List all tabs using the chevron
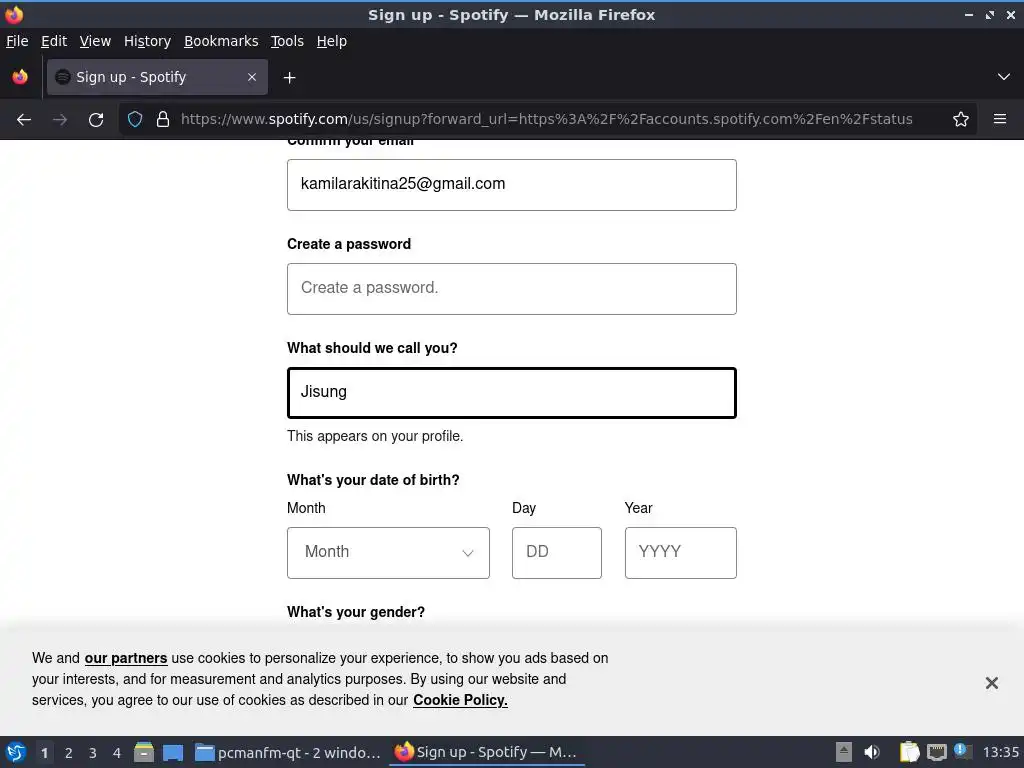1024x768 pixels. coord(1004,77)
